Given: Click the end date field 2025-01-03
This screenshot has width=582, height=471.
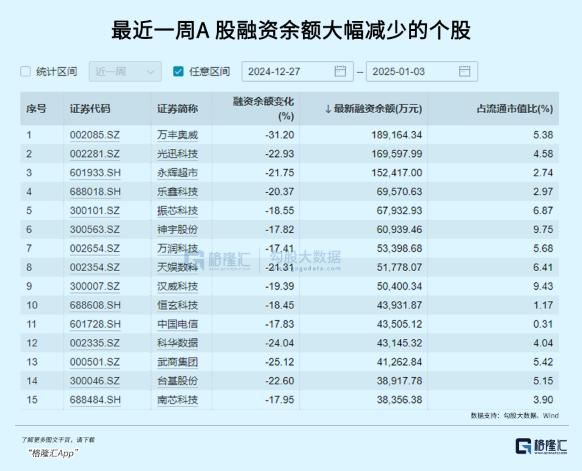Looking at the screenshot, I should point(422,71).
